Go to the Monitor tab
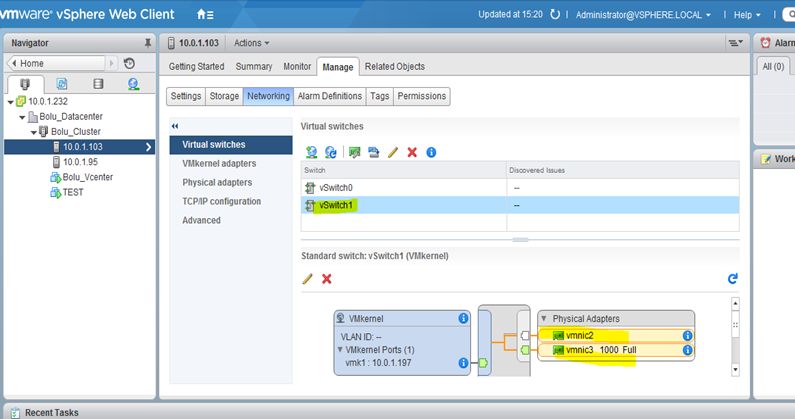Viewport: 795px width, 419px height. click(297, 66)
